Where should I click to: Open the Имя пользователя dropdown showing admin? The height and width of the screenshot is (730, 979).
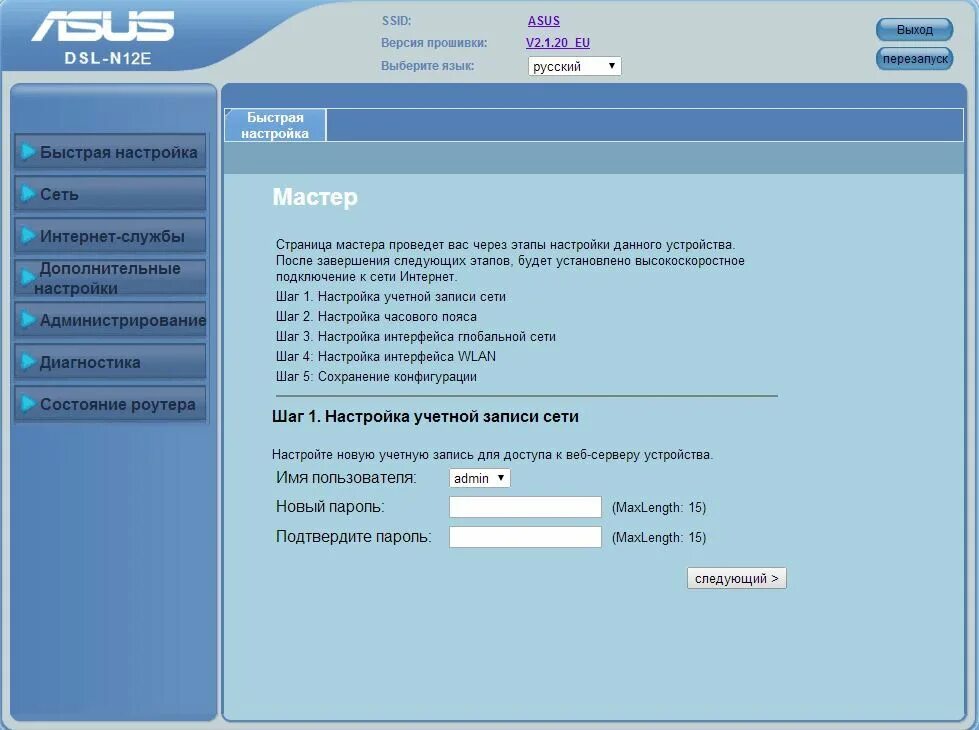click(480, 478)
